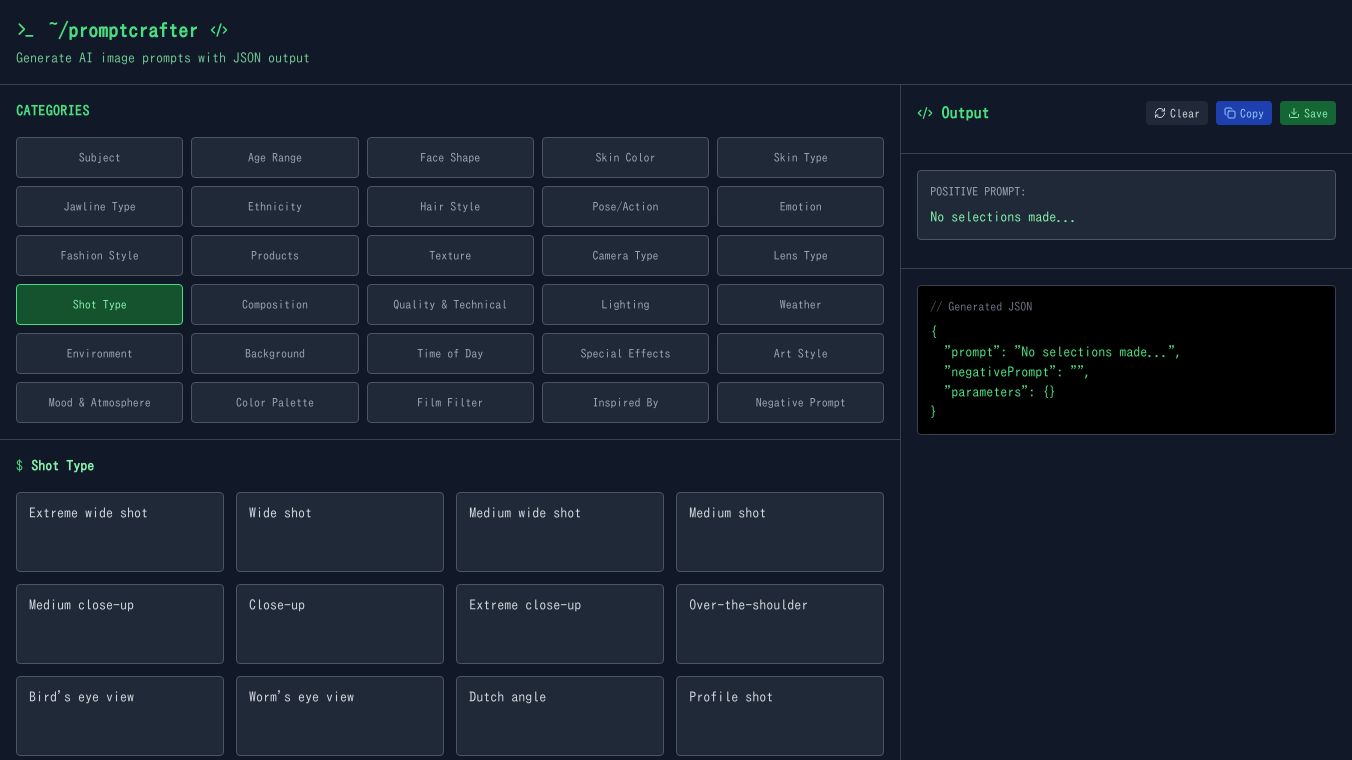The image size is (1352, 760).
Task: Toggle the Dutch angle option
Action: [560, 716]
